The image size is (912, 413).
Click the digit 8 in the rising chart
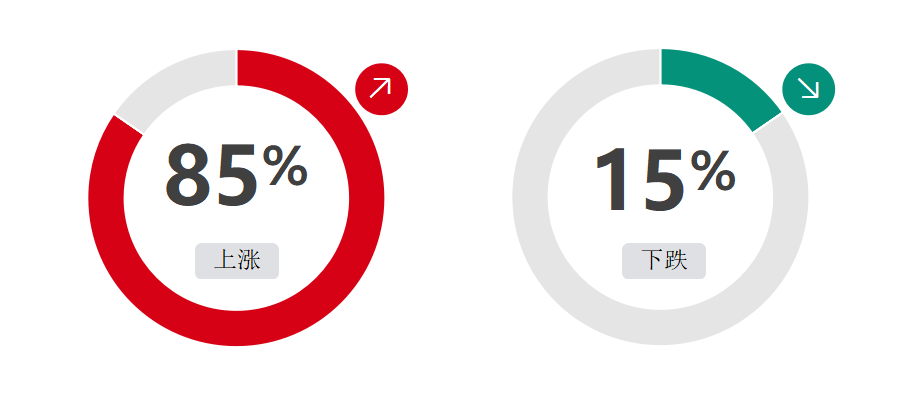tap(188, 176)
